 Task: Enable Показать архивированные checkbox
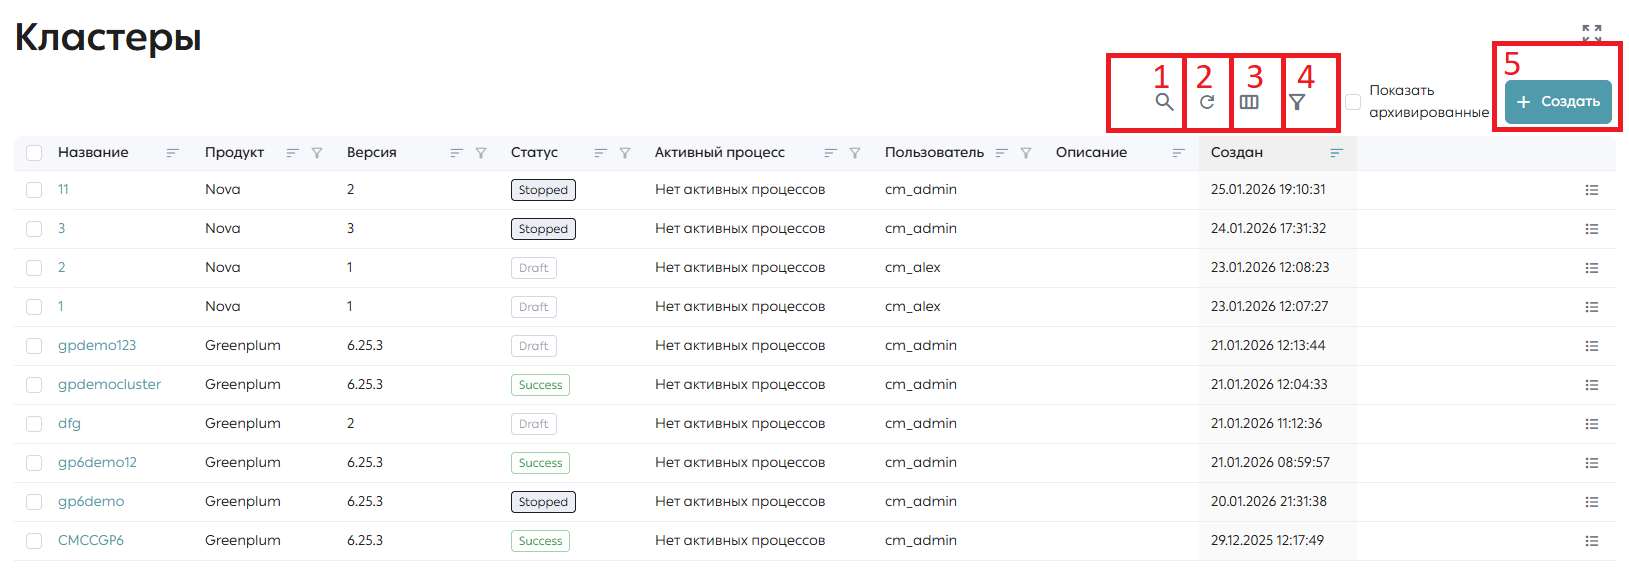point(1353,102)
